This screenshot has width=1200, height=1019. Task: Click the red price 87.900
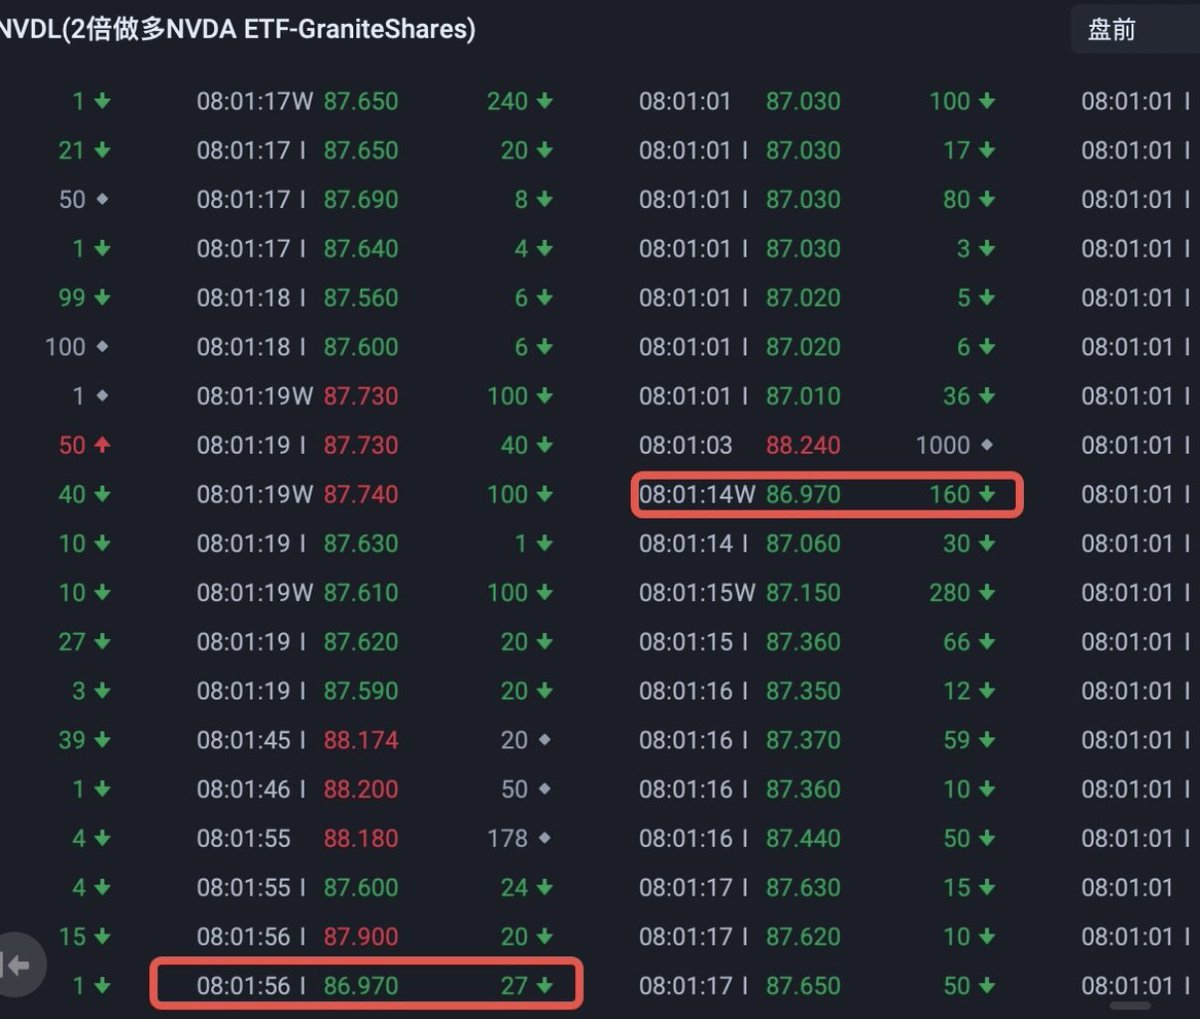click(x=361, y=936)
